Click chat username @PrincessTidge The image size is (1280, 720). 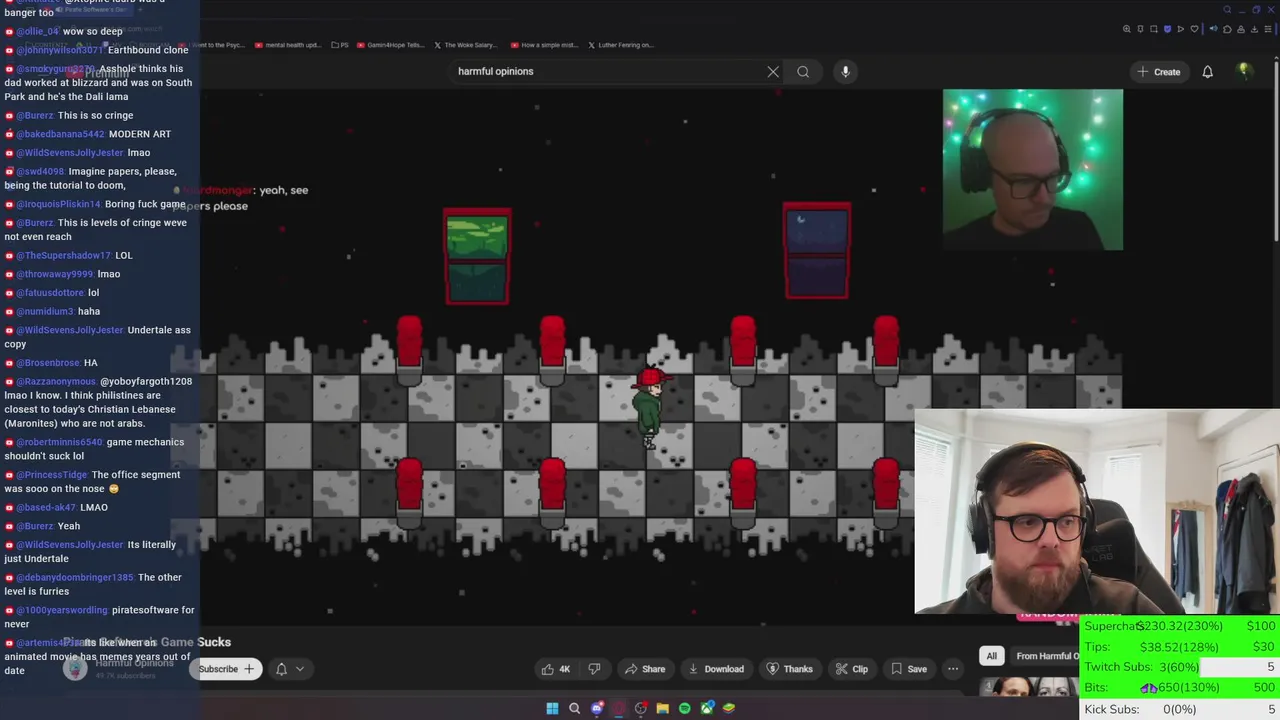(x=51, y=475)
